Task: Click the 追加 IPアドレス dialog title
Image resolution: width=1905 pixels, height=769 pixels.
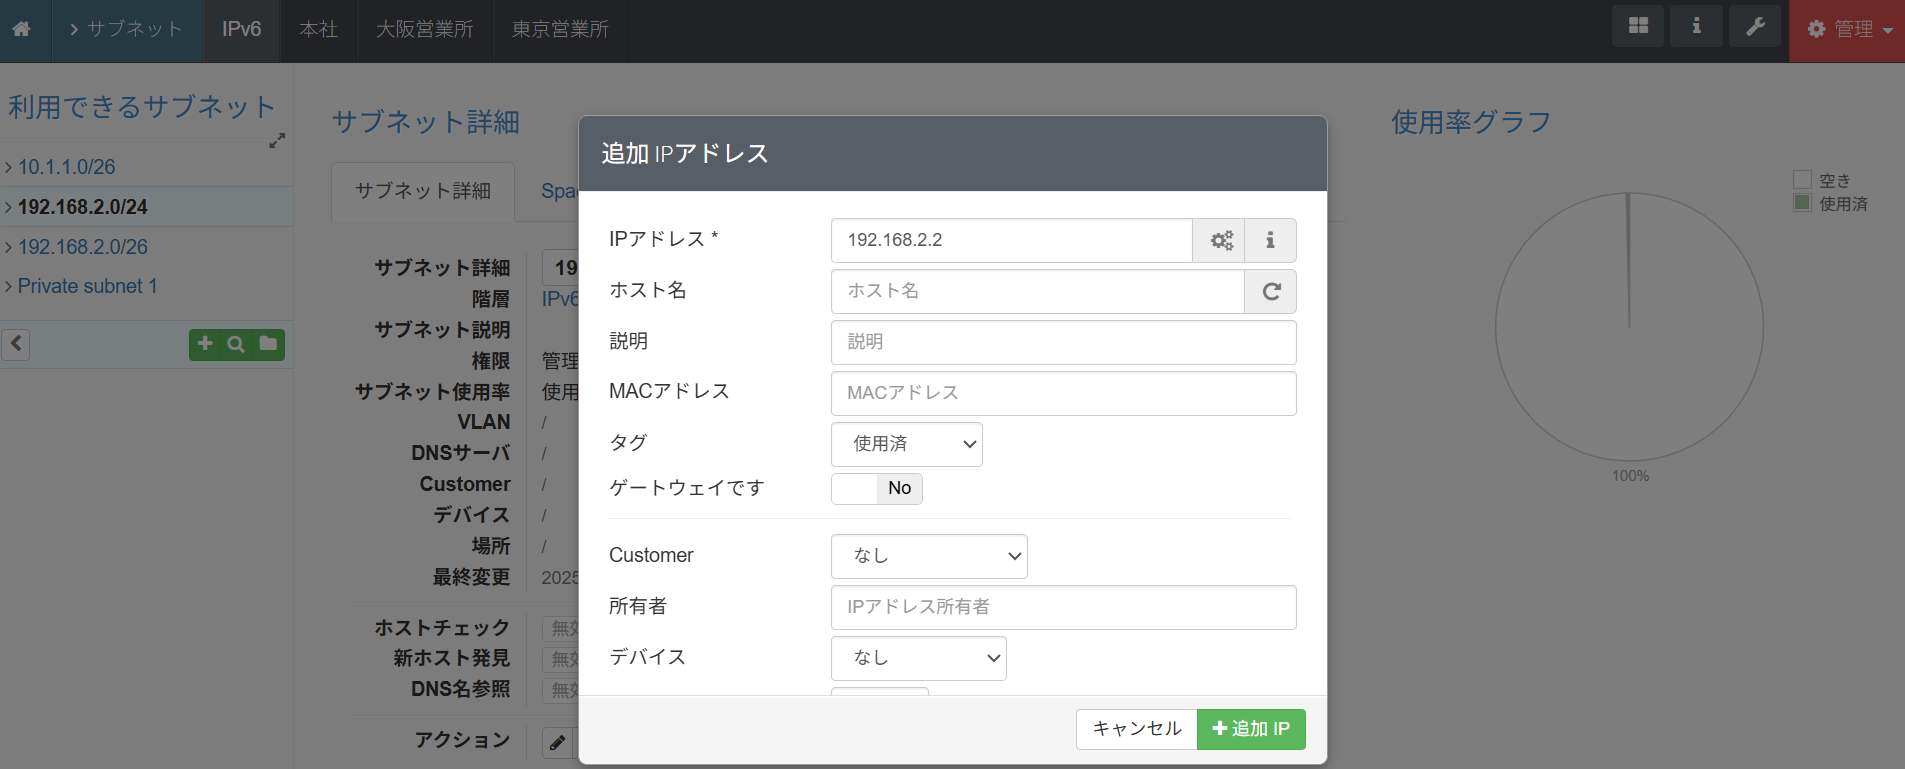Action: [685, 153]
